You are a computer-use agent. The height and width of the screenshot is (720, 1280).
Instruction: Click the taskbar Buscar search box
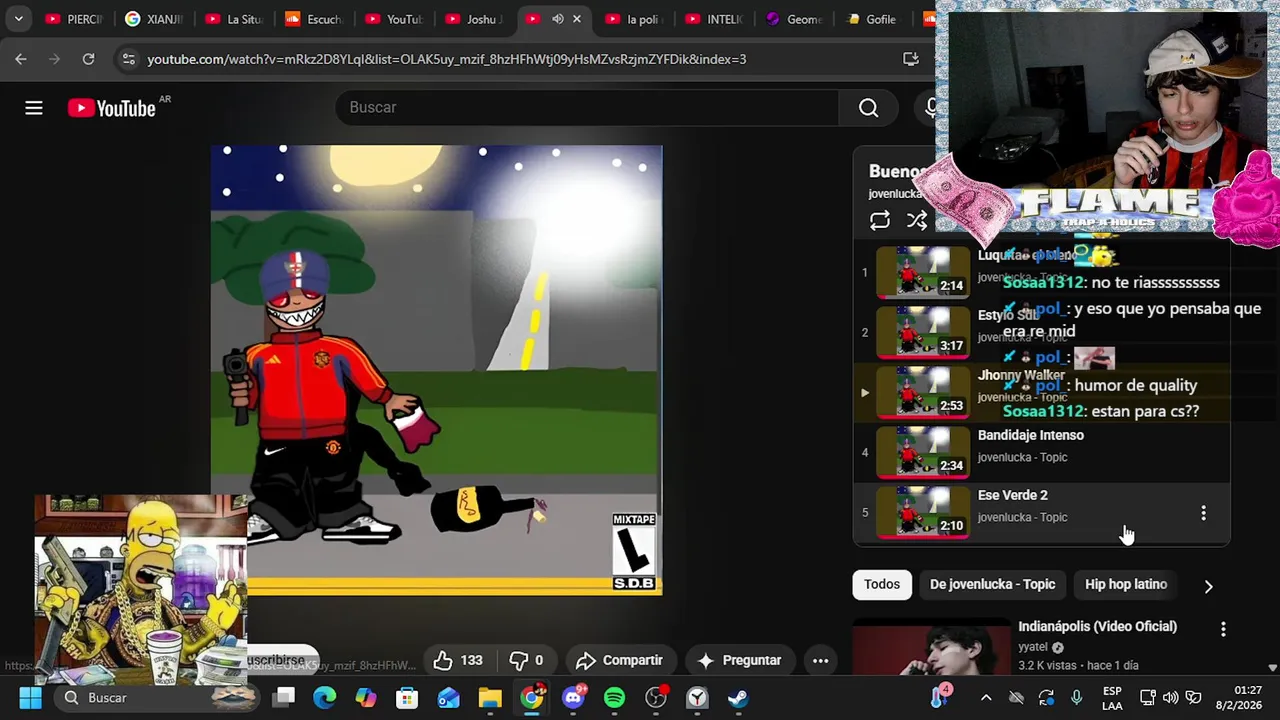click(155, 698)
